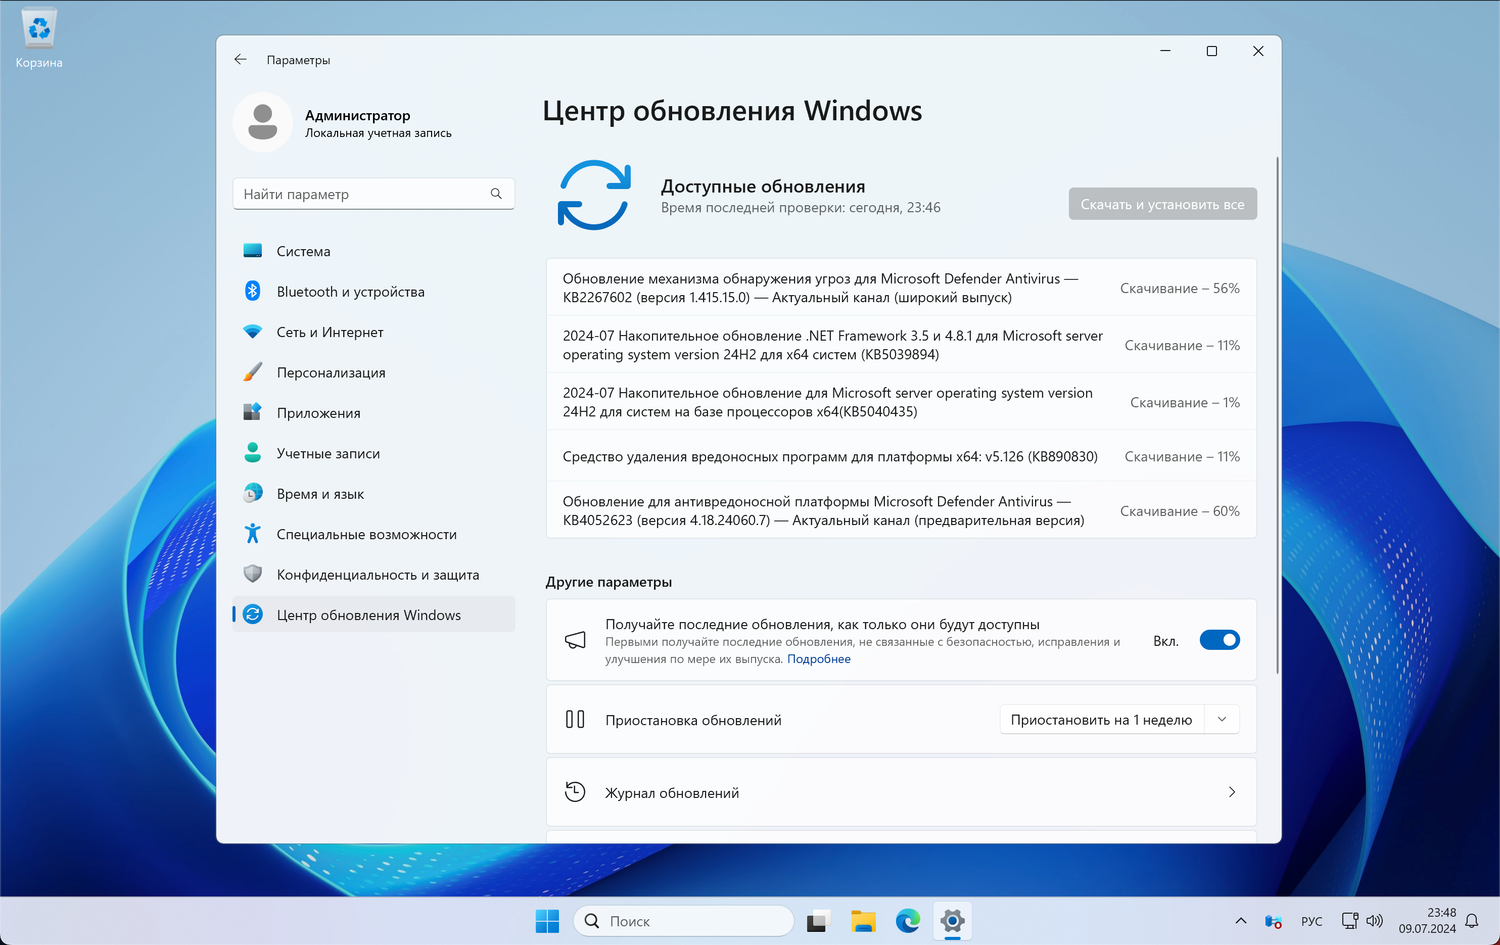Go to Bluetooth и устройства
This screenshot has width=1500, height=945.
(x=374, y=291)
